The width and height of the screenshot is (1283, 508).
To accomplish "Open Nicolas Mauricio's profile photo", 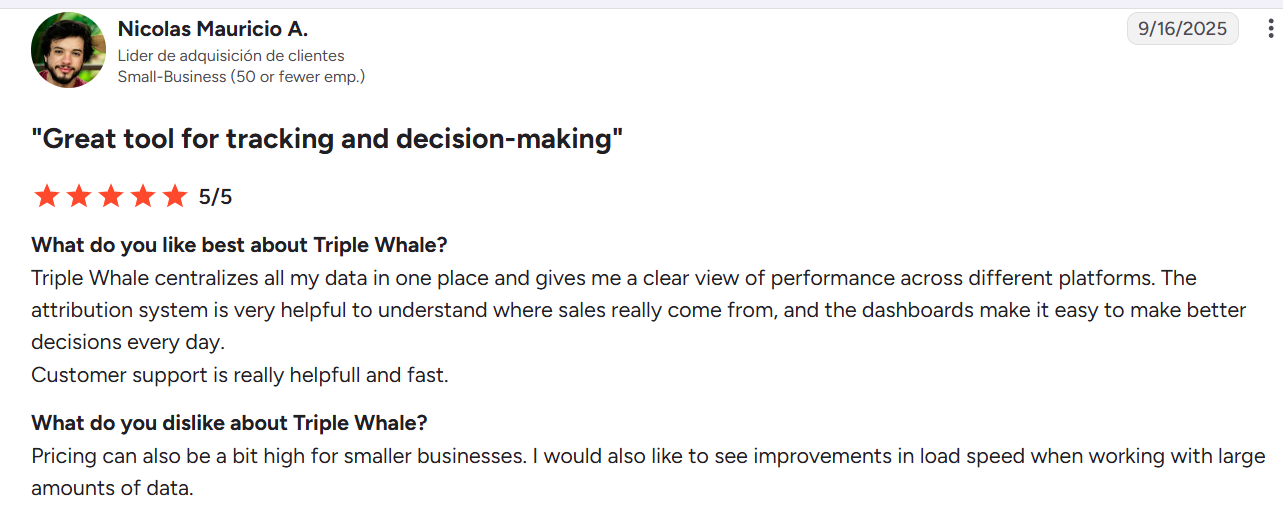I will pos(68,50).
